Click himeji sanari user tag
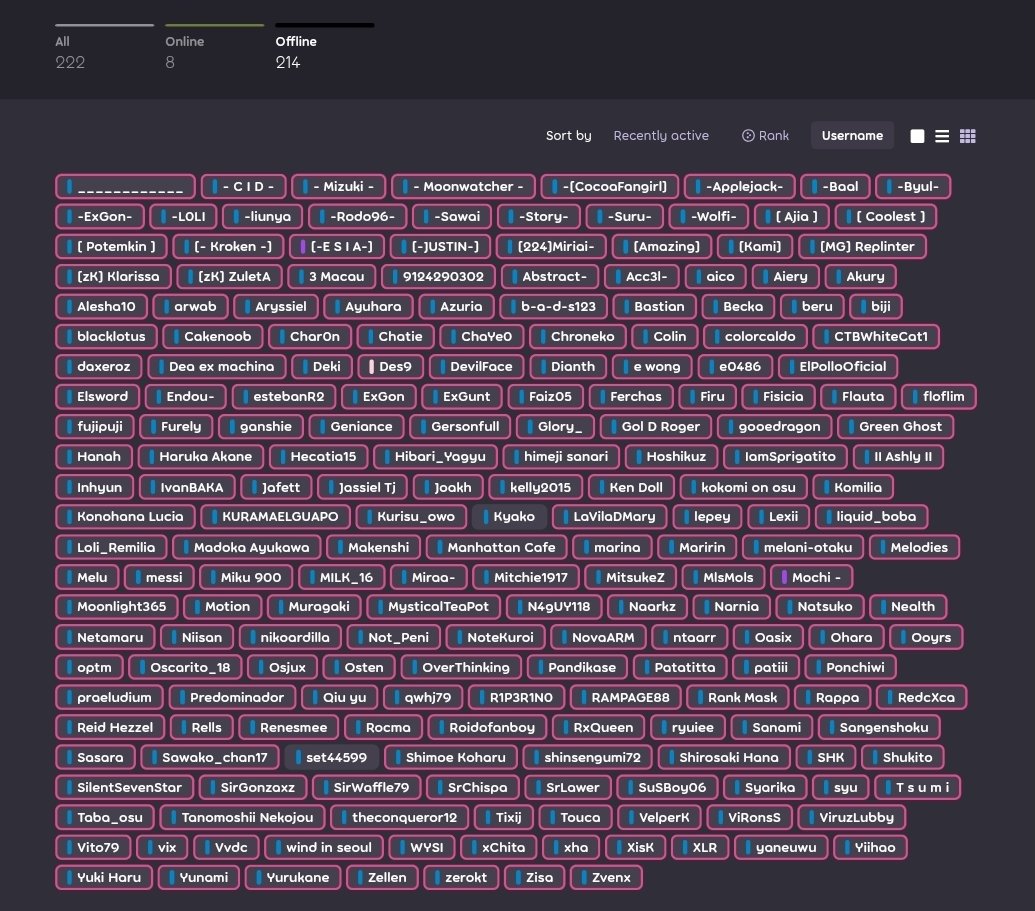Viewport: 1035px width, 911px height. [x=561, y=457]
